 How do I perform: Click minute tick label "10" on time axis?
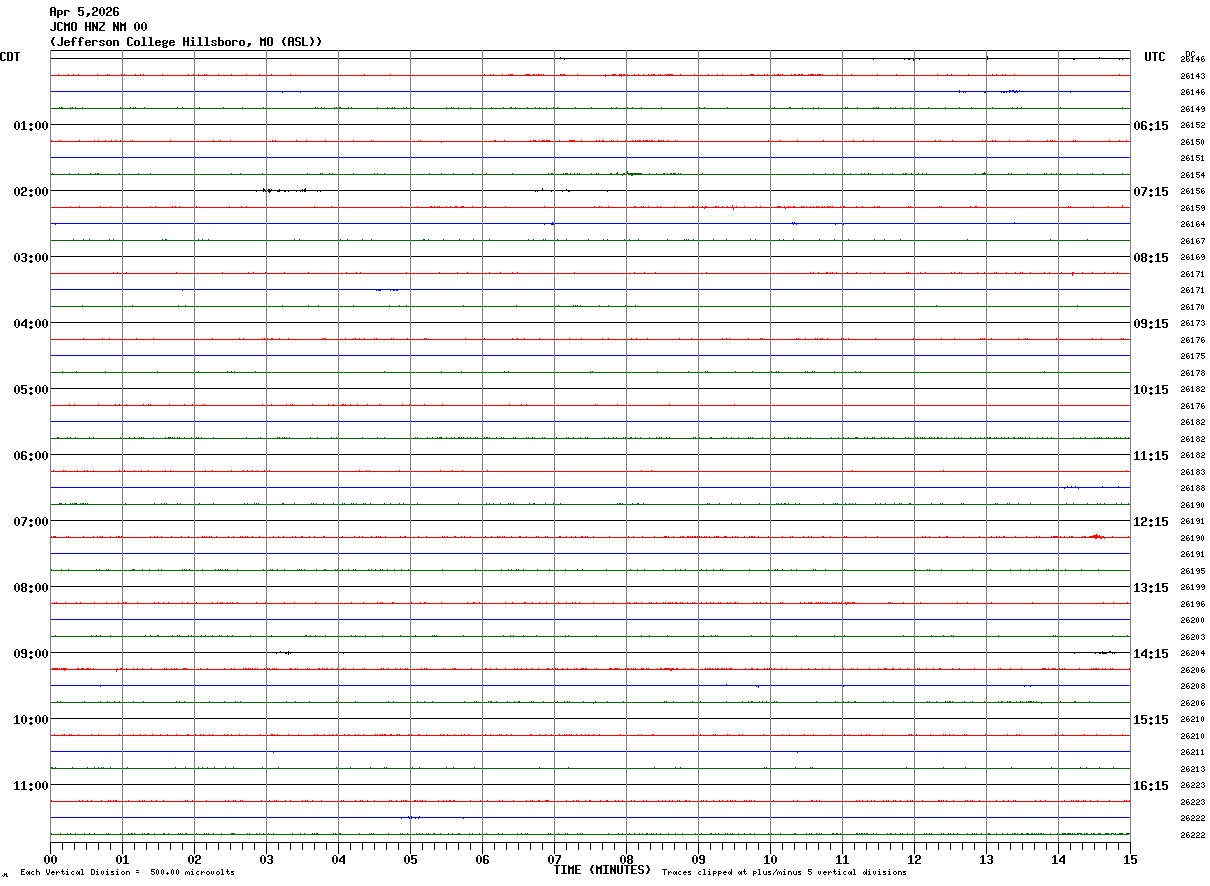tap(770, 859)
